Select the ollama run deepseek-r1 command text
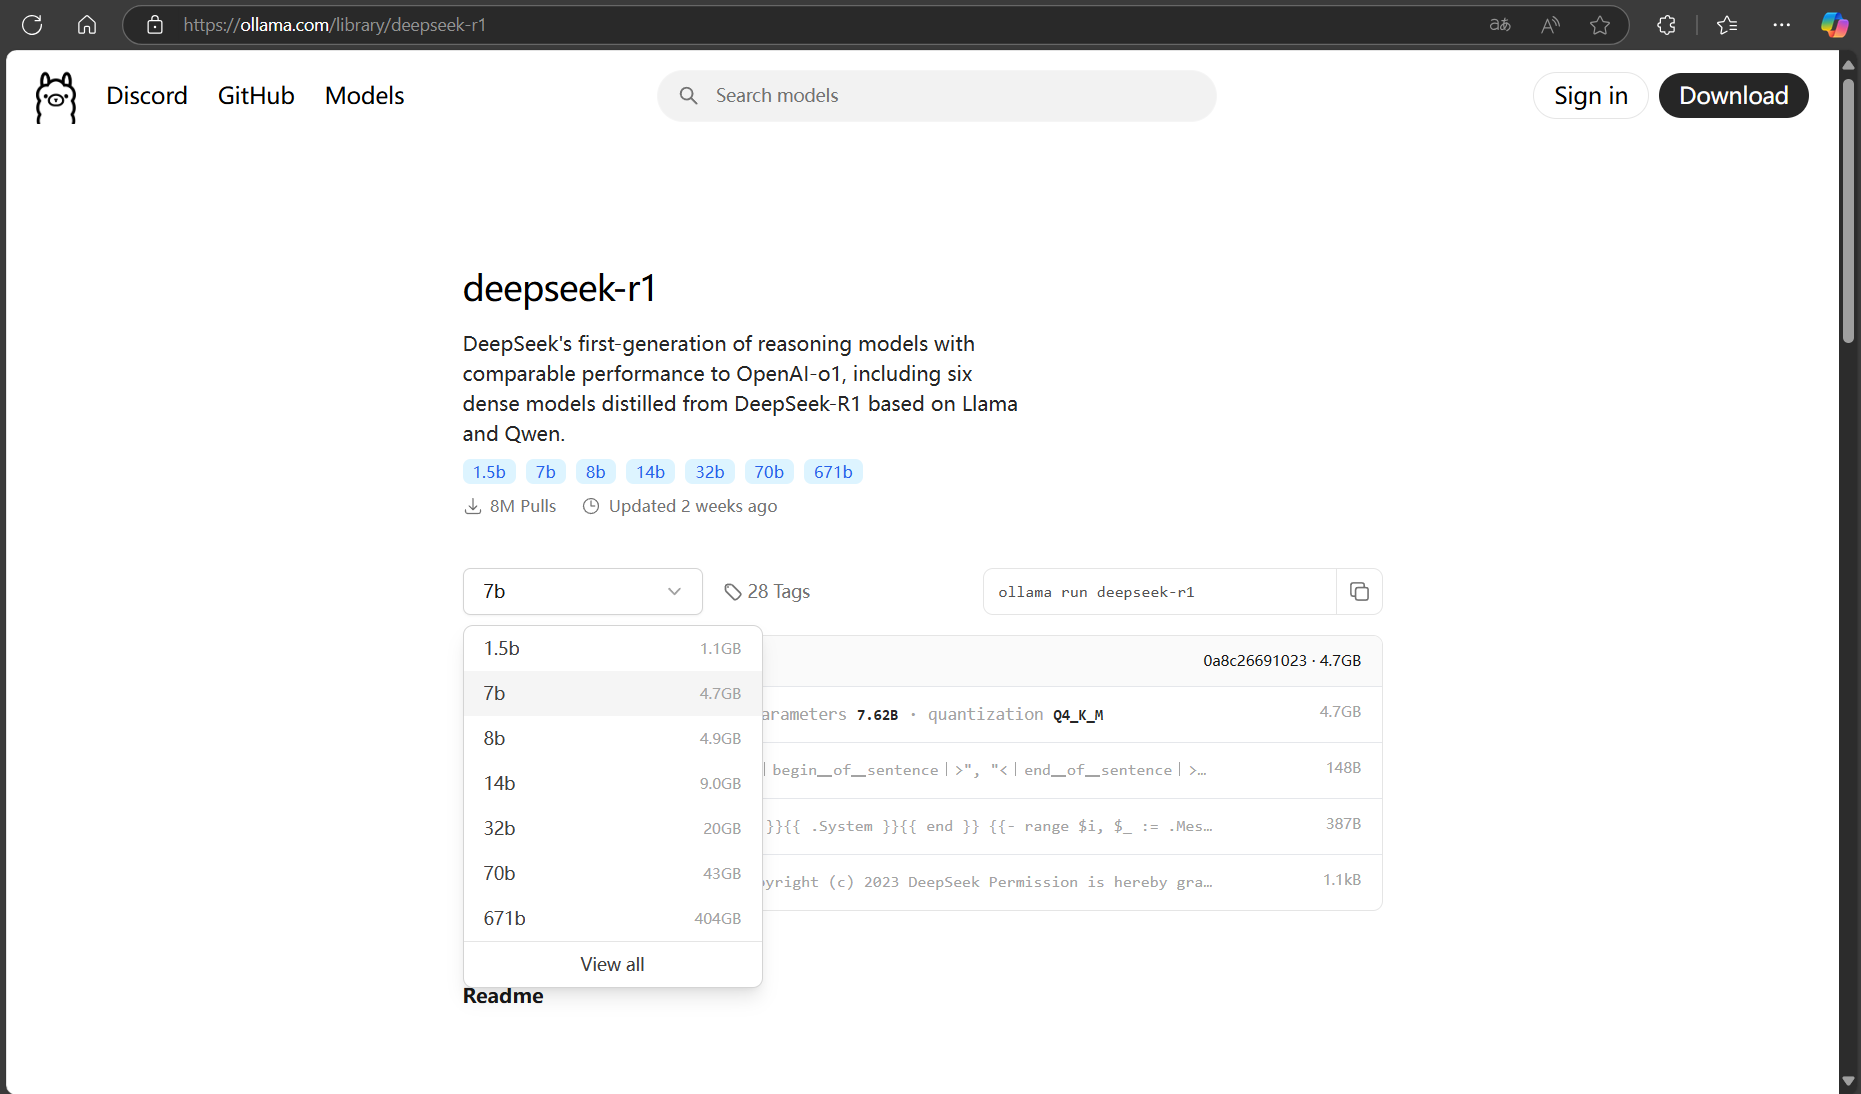1861x1094 pixels. coord(1096,593)
